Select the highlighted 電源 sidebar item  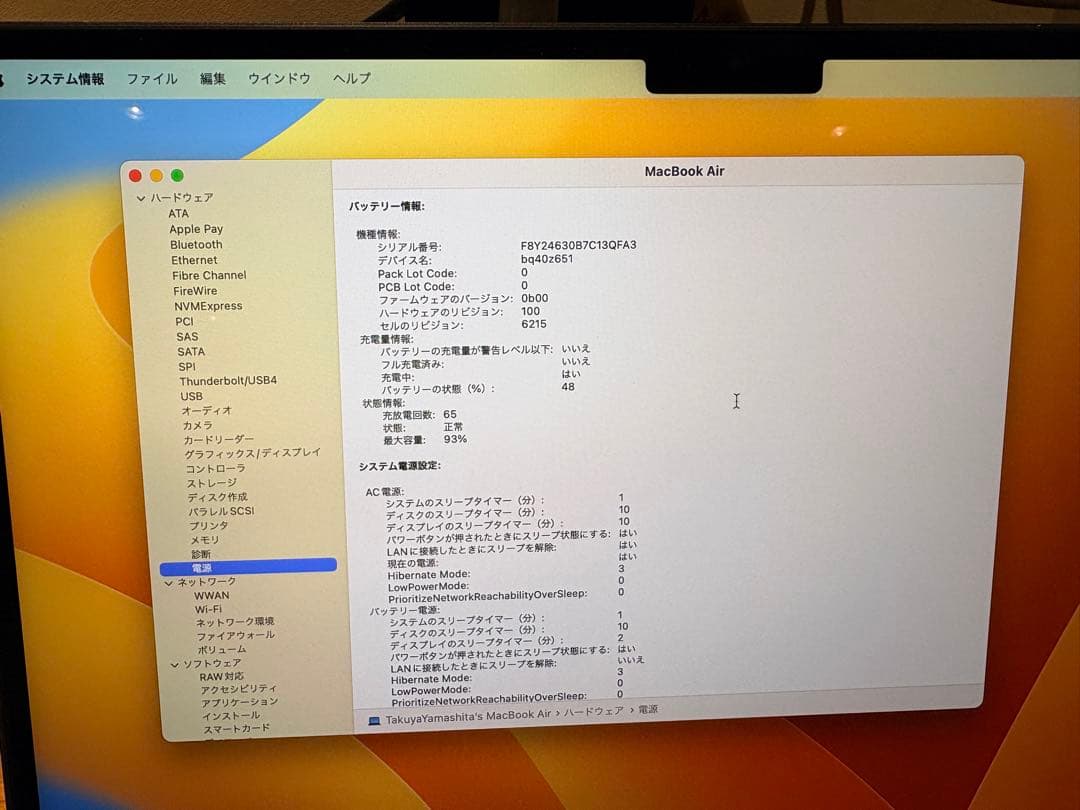click(x=248, y=567)
